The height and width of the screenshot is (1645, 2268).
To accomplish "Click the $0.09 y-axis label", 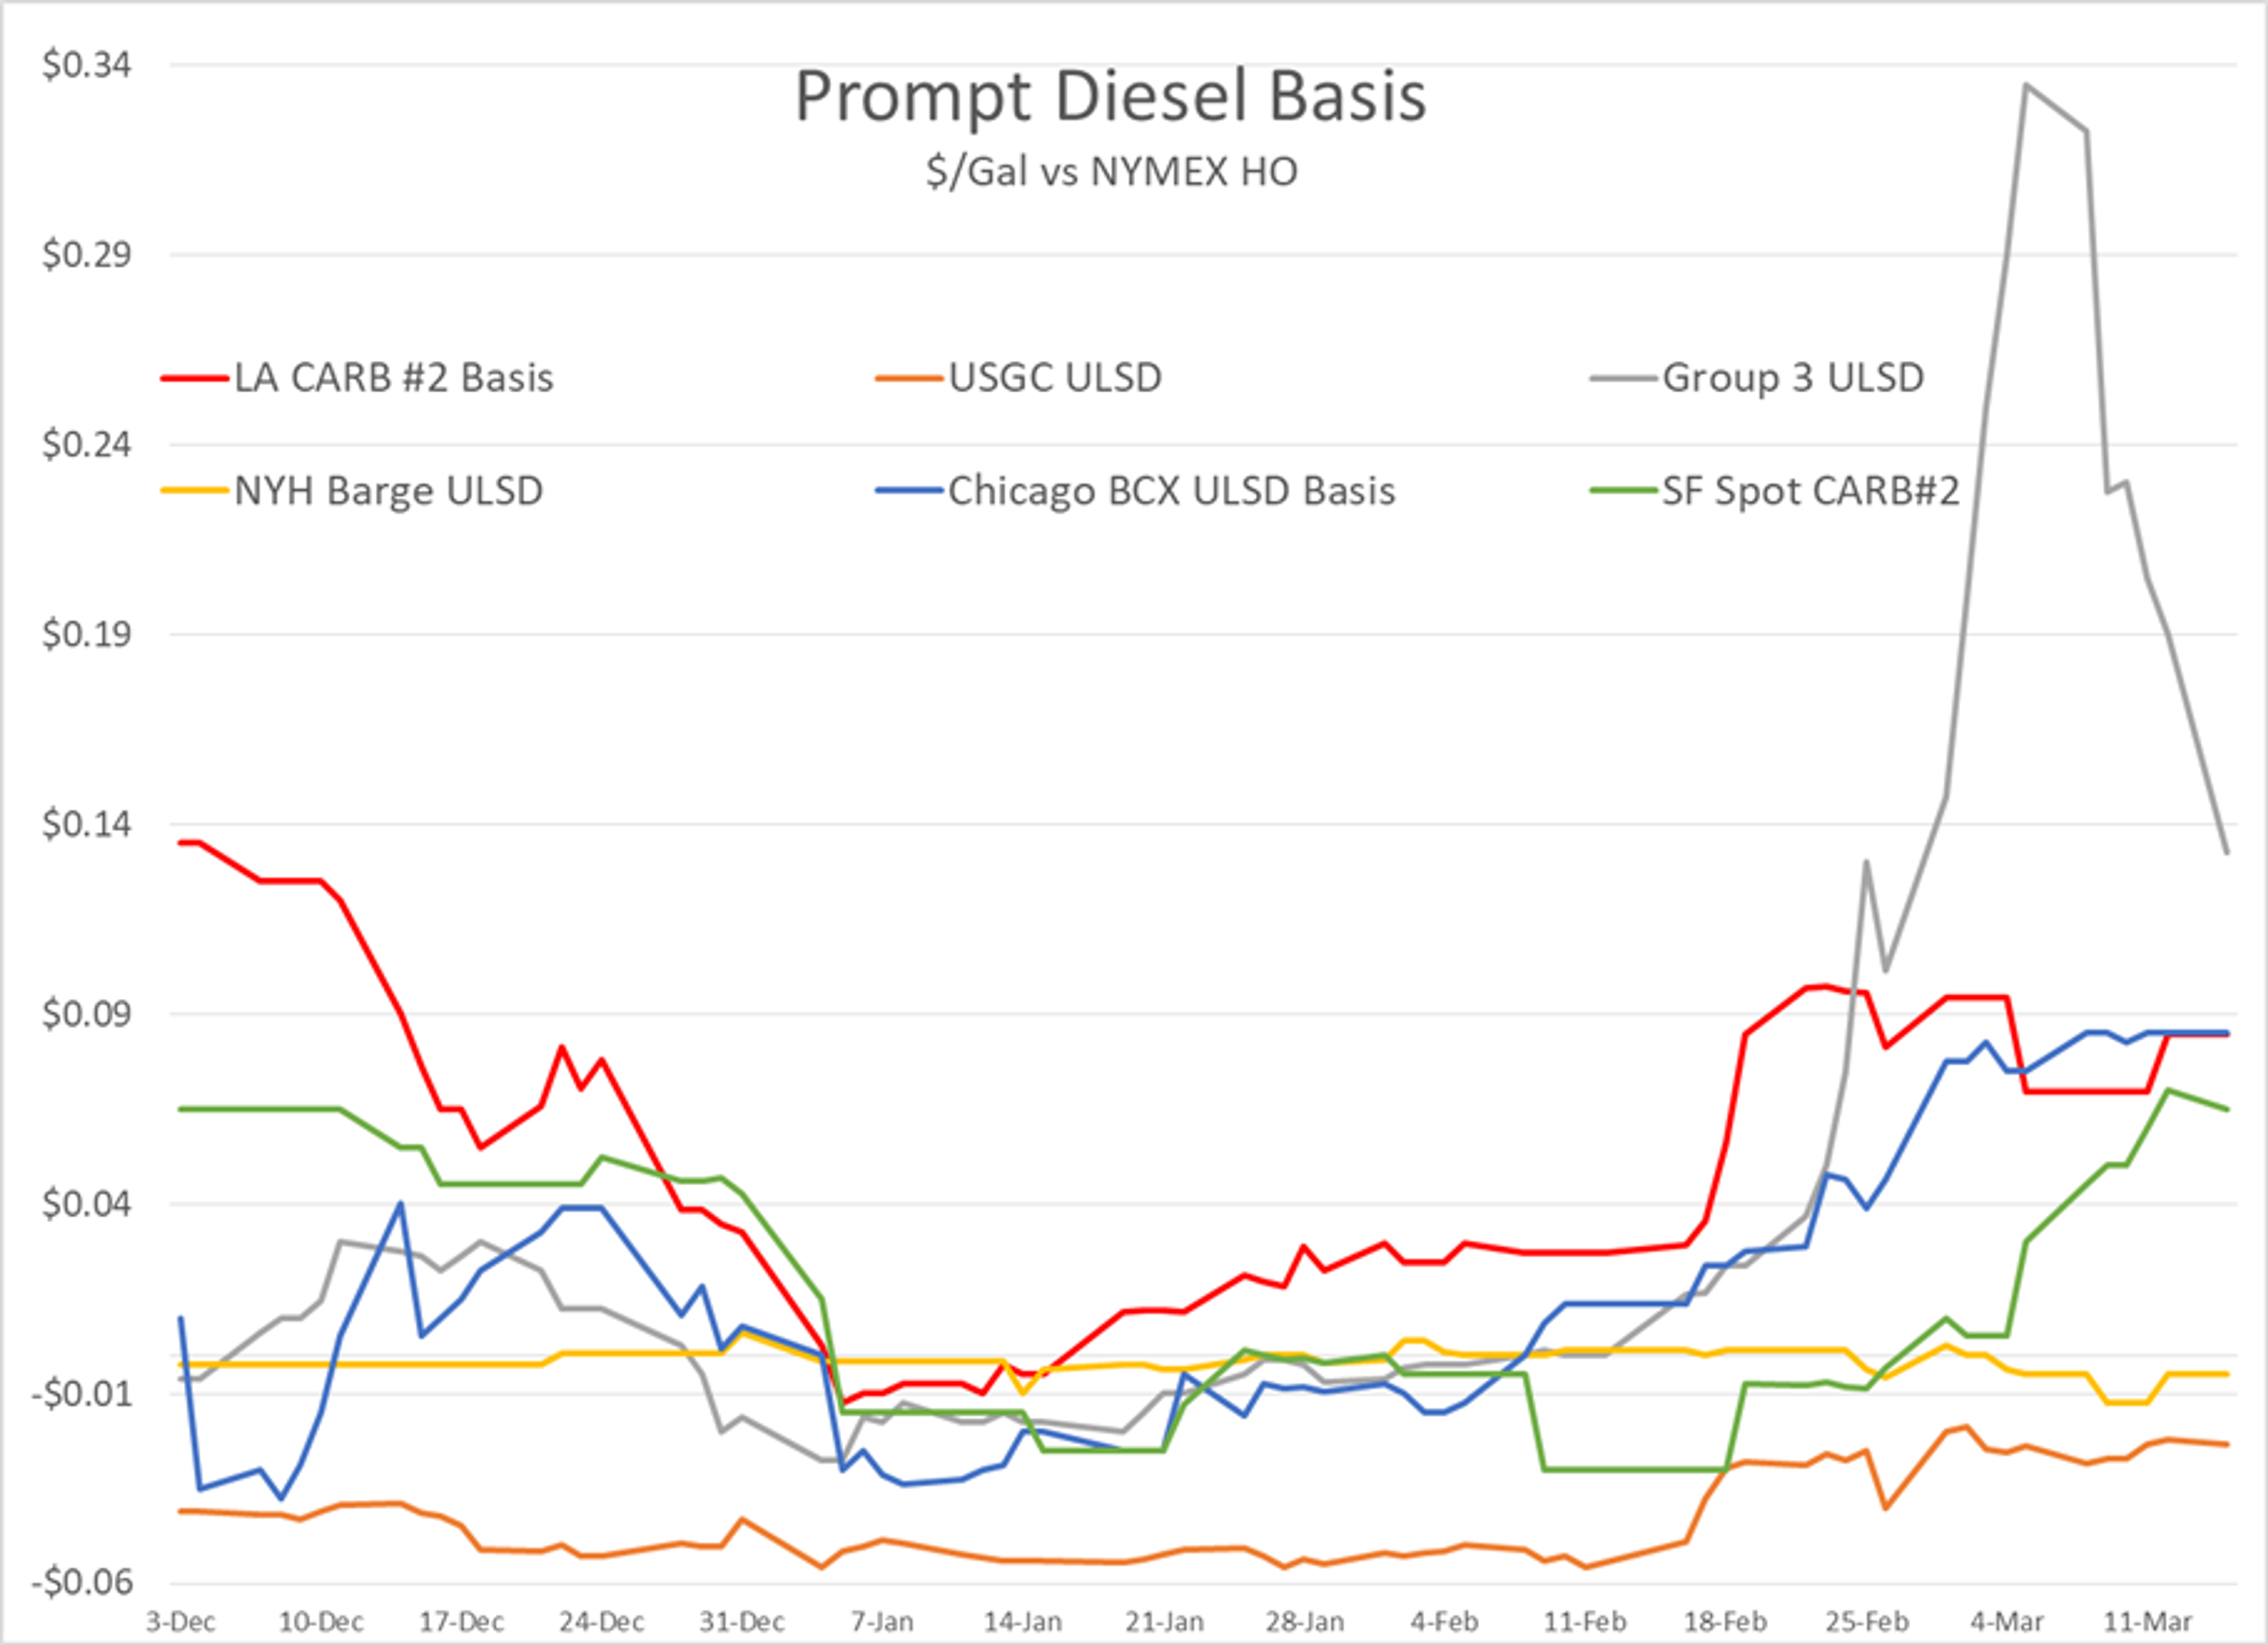I will tap(87, 1014).
